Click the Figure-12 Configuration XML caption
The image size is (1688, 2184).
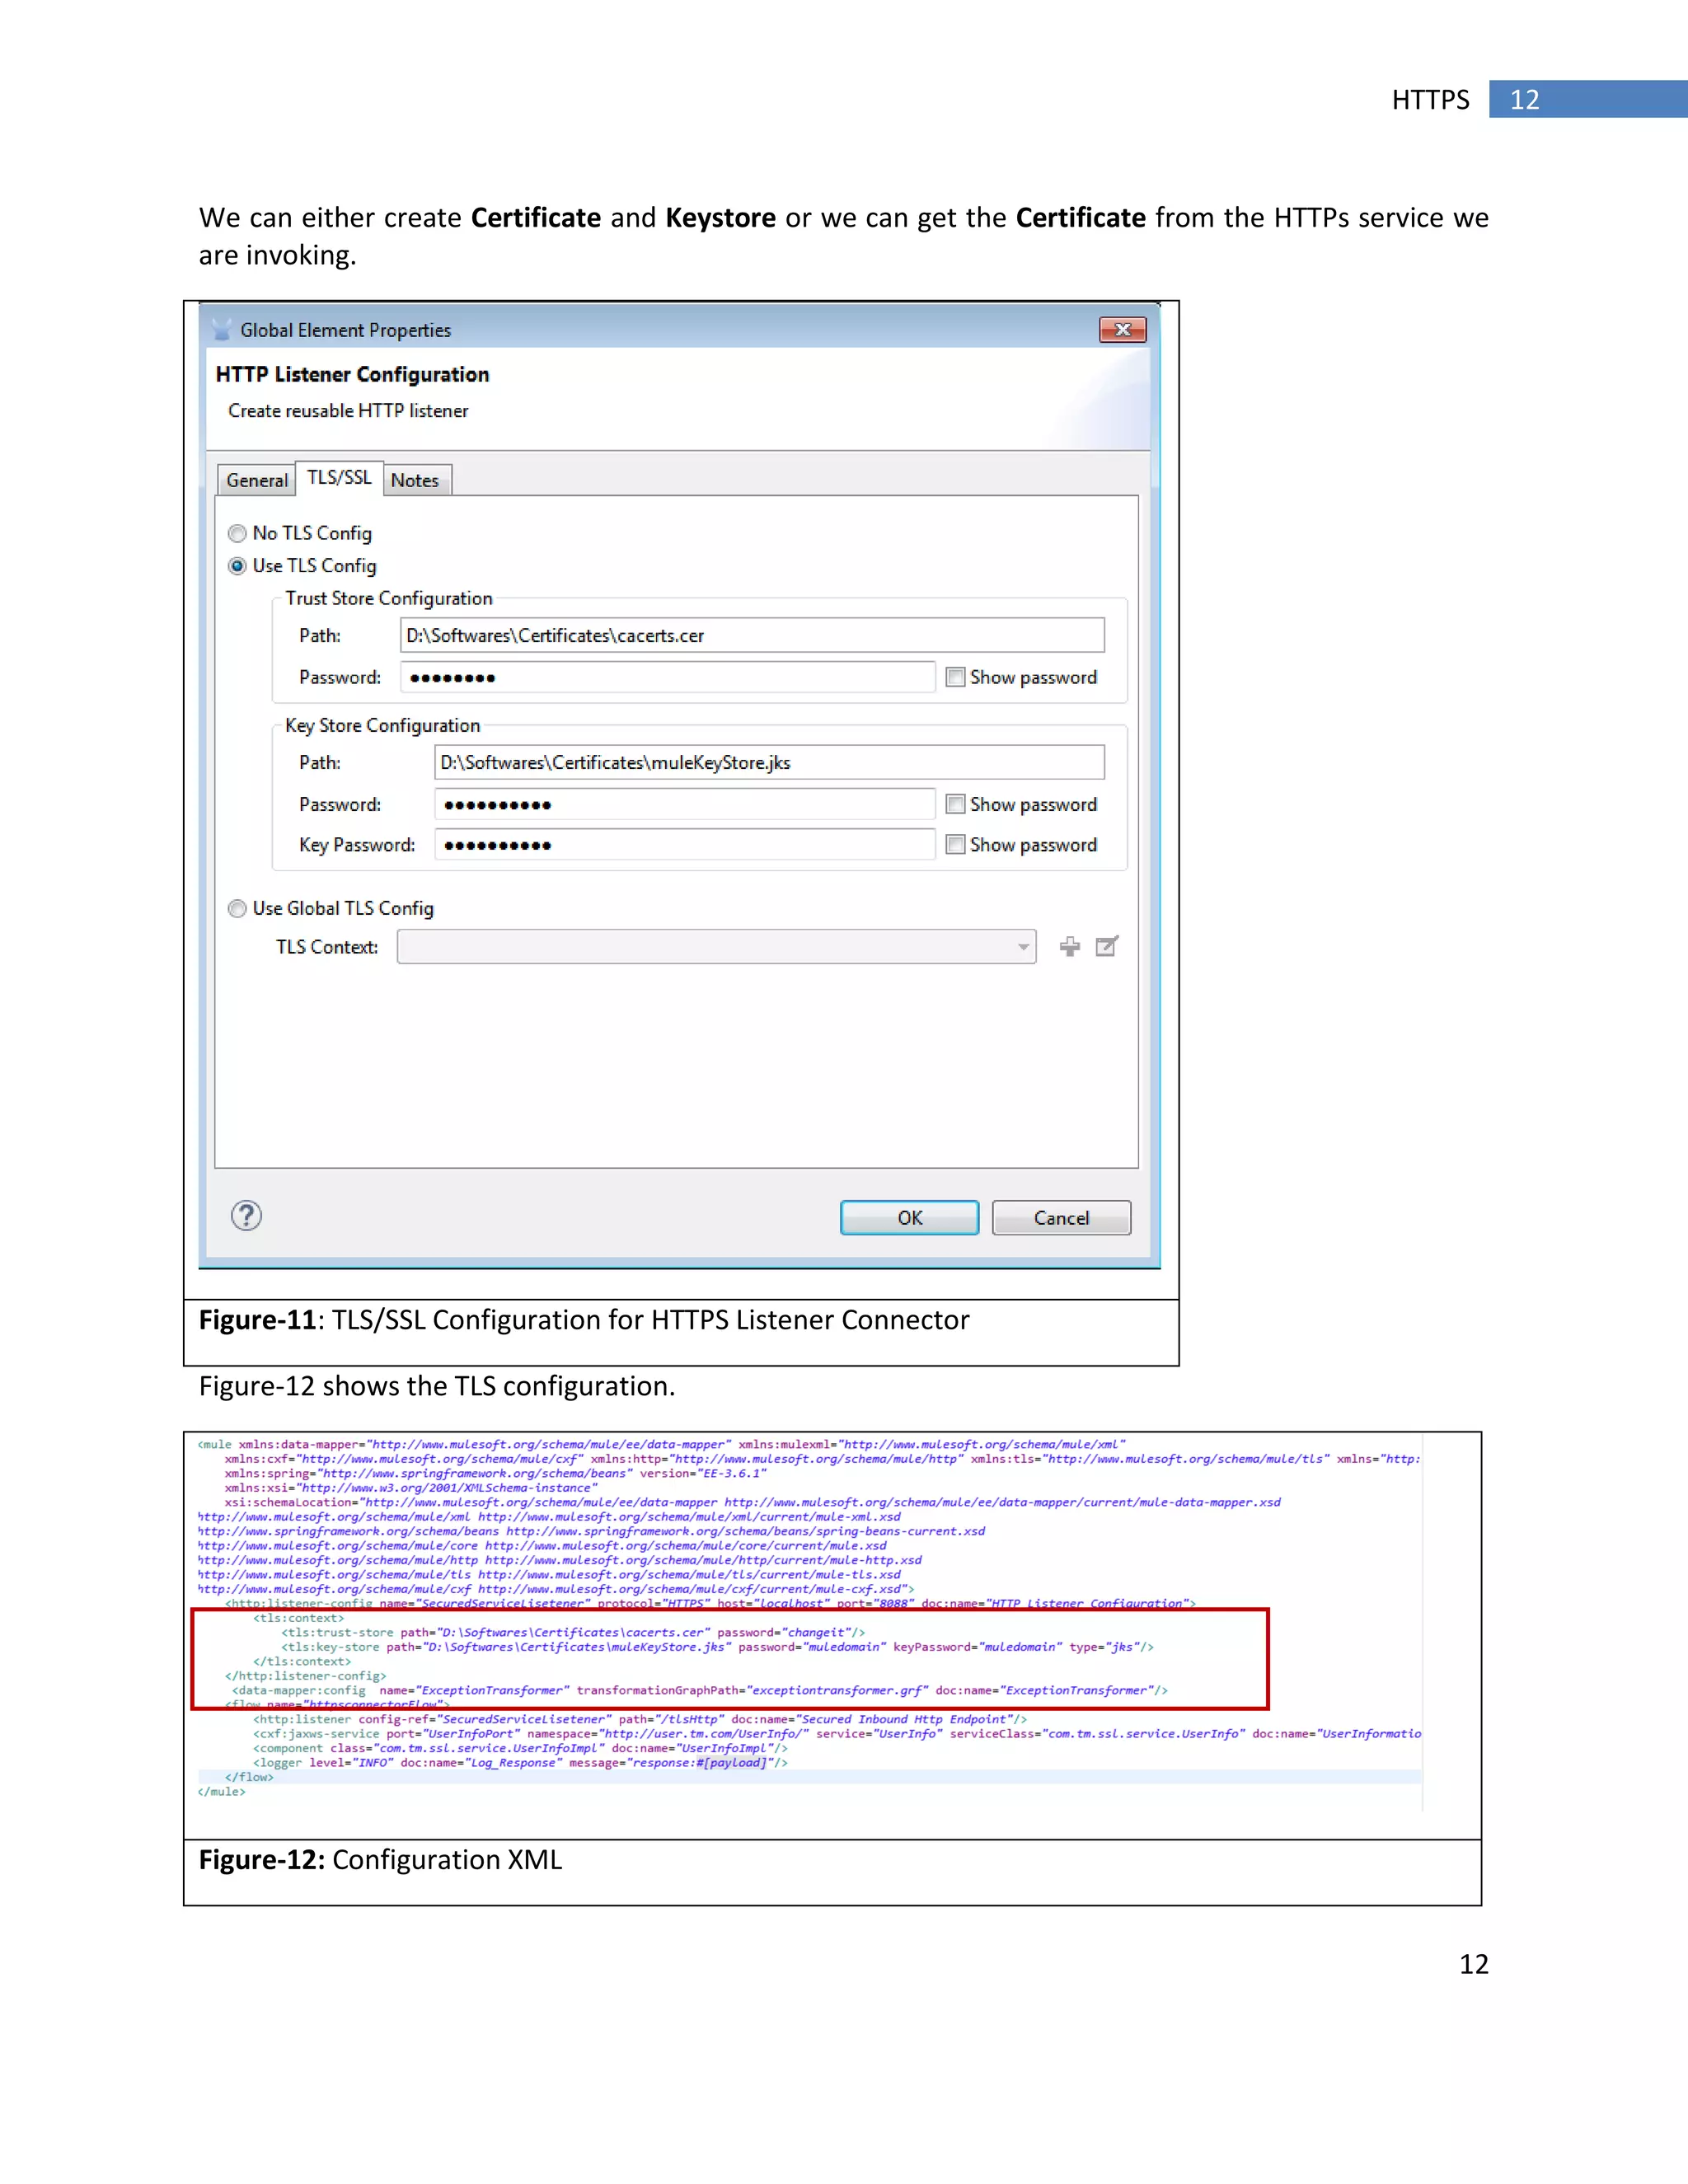(380, 1860)
